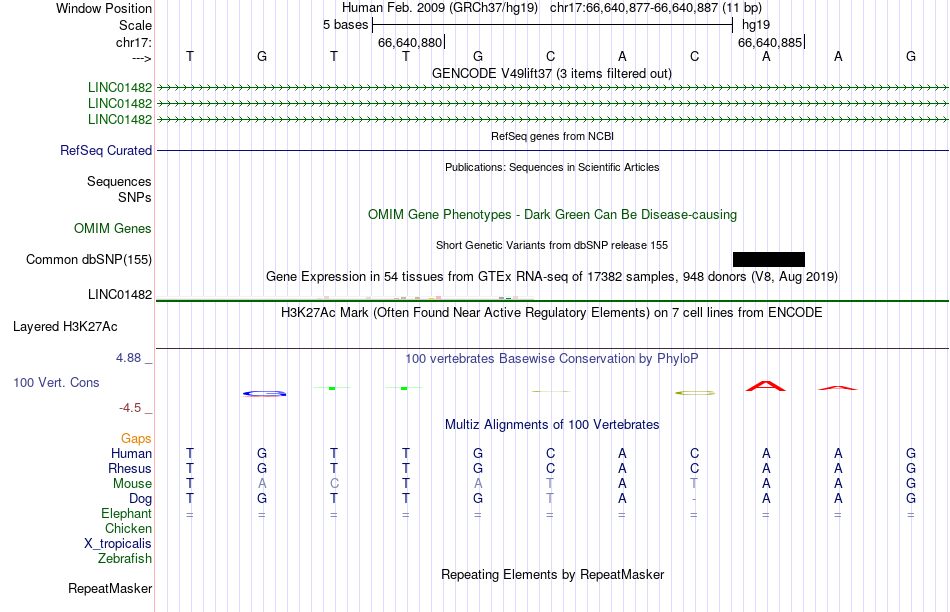Select the RepeatMasker track label
Viewport: 950px width, 612px height.
click(110, 588)
